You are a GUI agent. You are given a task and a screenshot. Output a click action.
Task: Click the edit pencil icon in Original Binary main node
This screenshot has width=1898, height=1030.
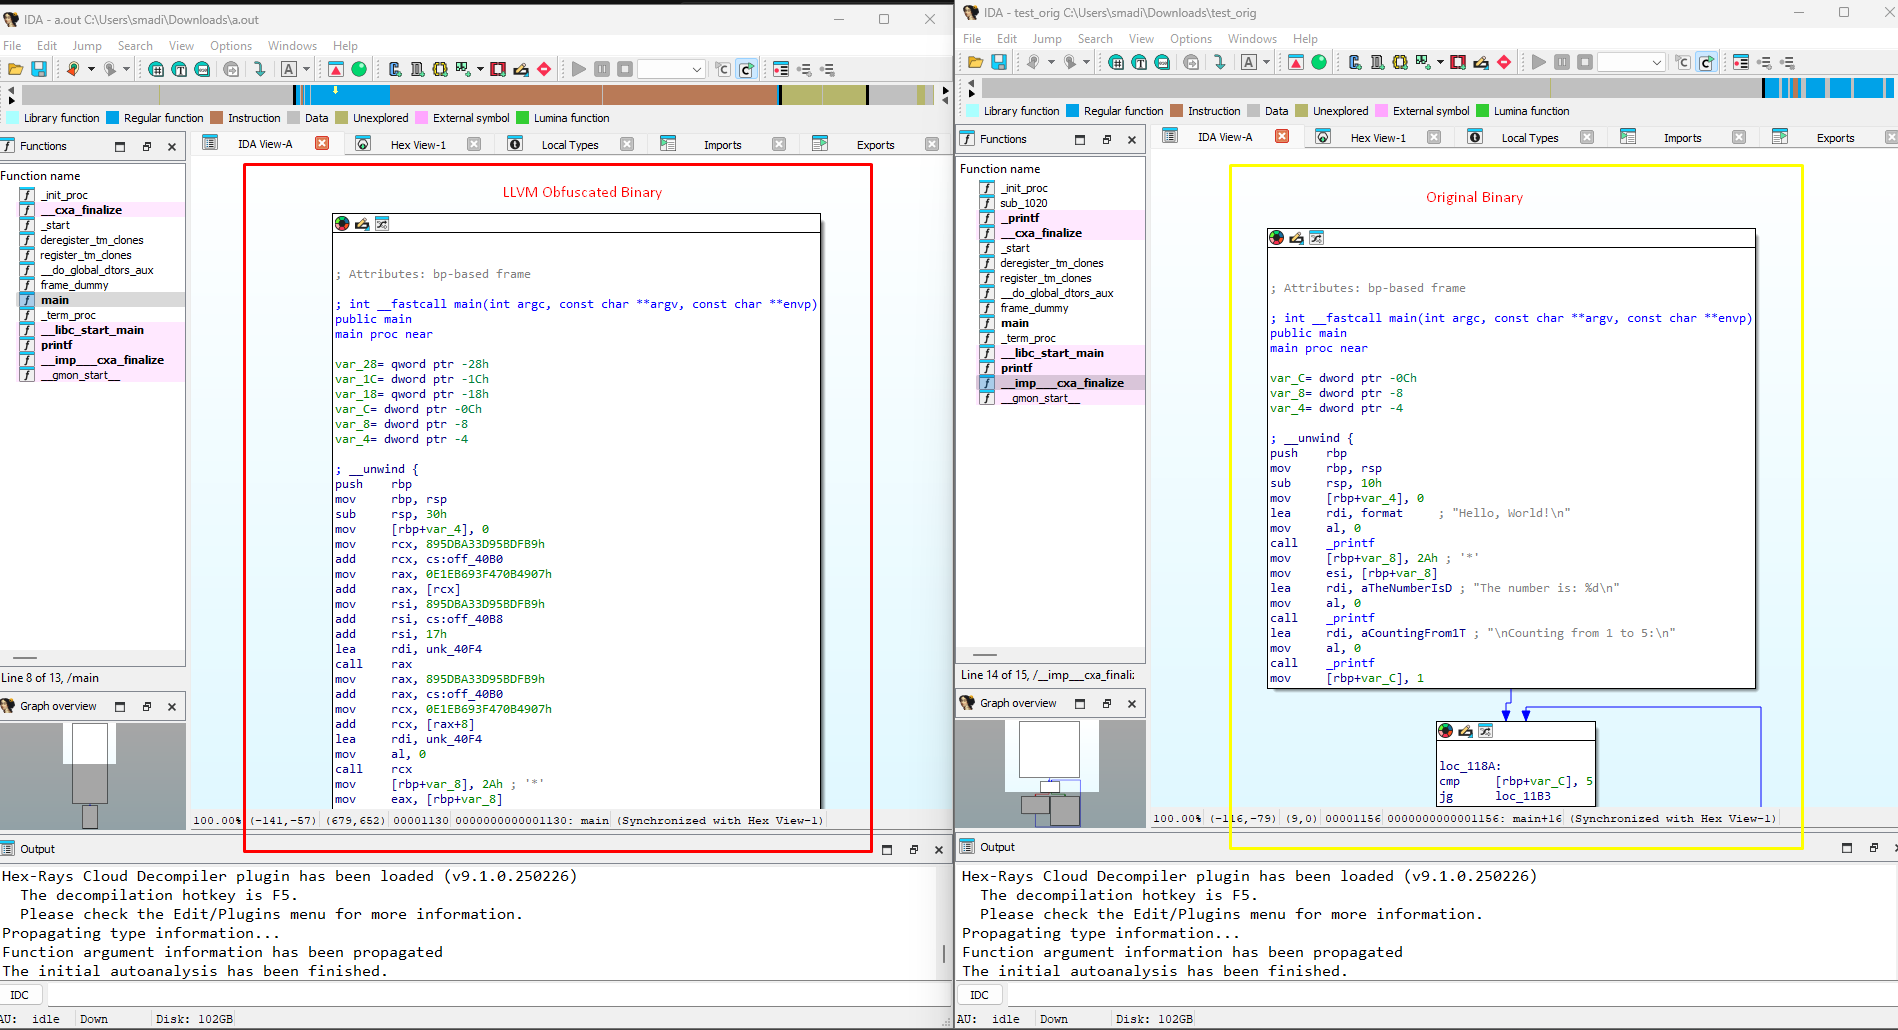(x=1297, y=238)
